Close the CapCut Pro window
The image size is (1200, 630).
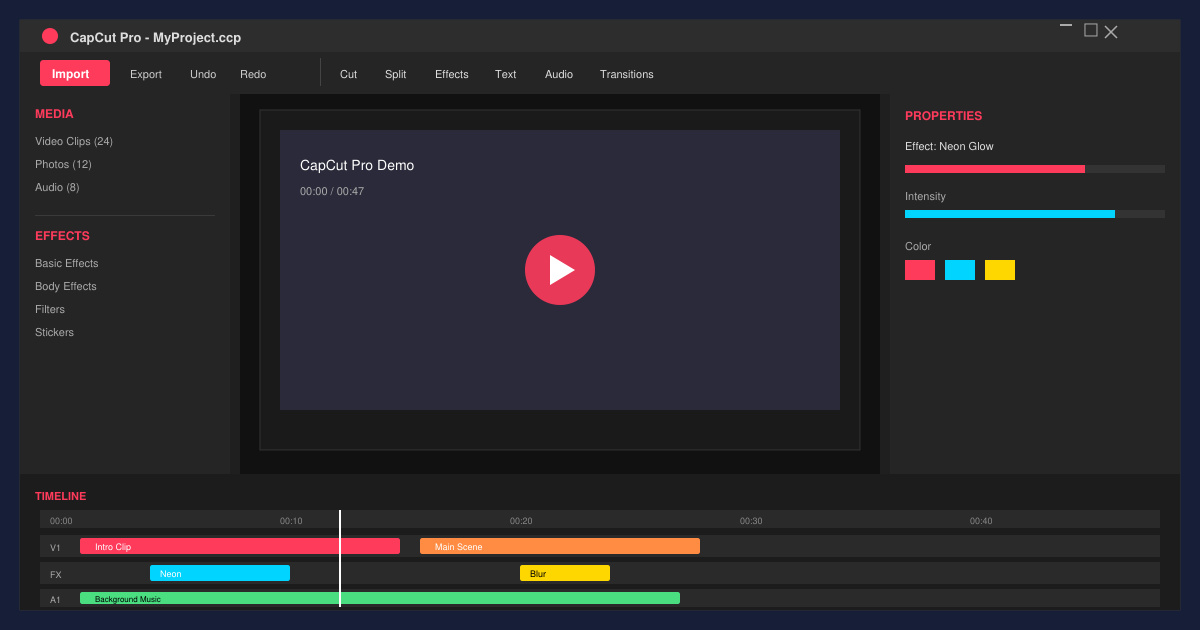1111,32
